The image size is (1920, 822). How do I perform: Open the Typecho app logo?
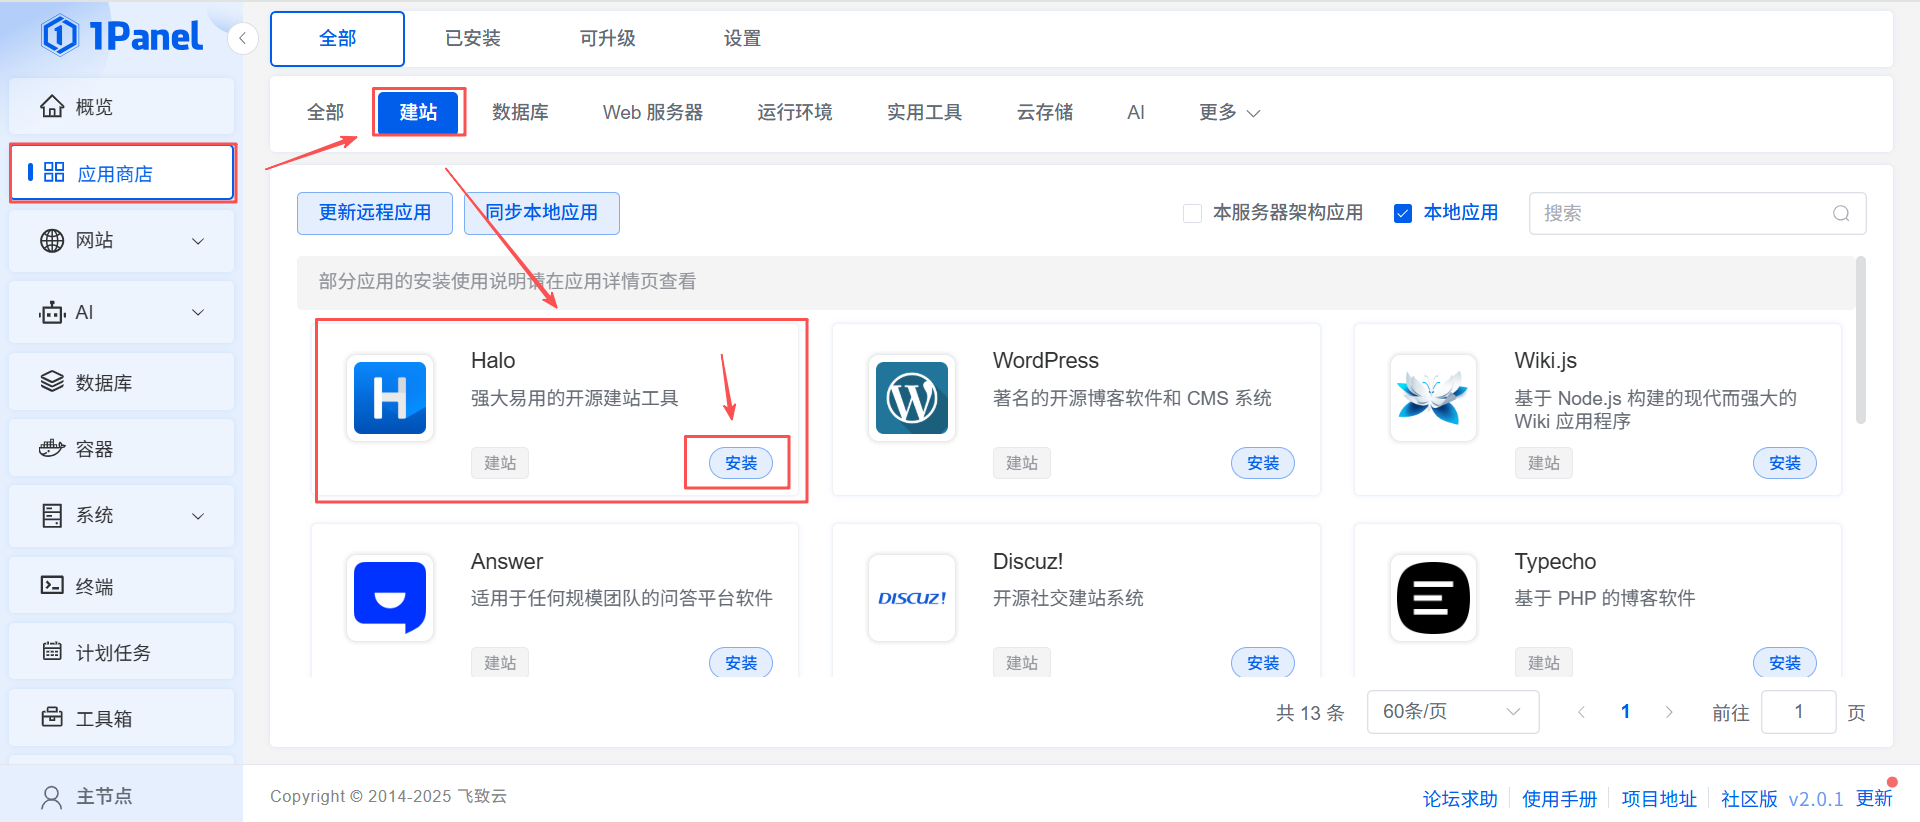1433,598
